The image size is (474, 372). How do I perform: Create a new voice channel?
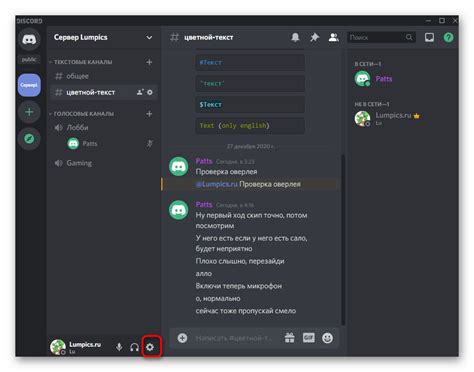[x=149, y=114]
